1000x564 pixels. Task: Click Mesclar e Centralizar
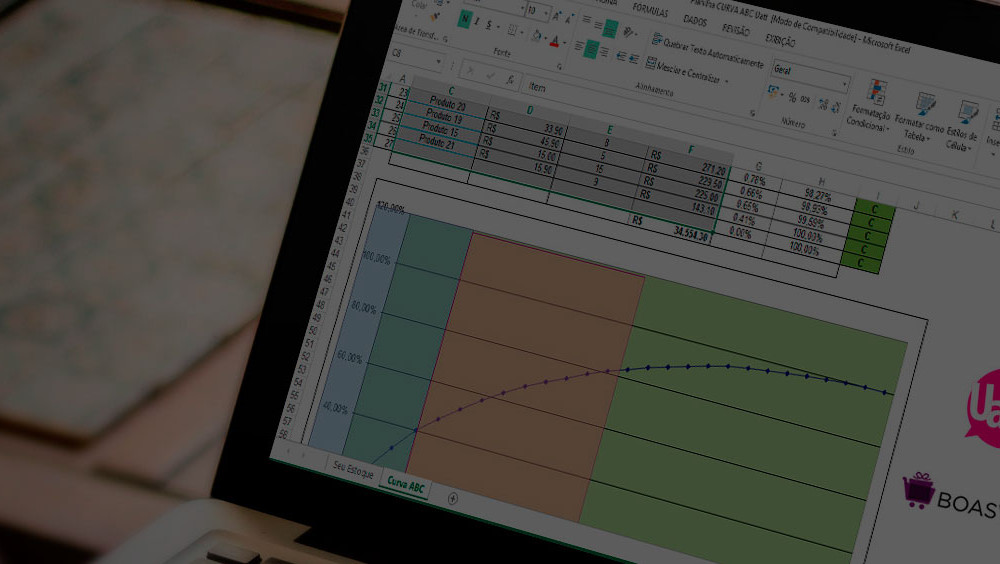[683, 70]
